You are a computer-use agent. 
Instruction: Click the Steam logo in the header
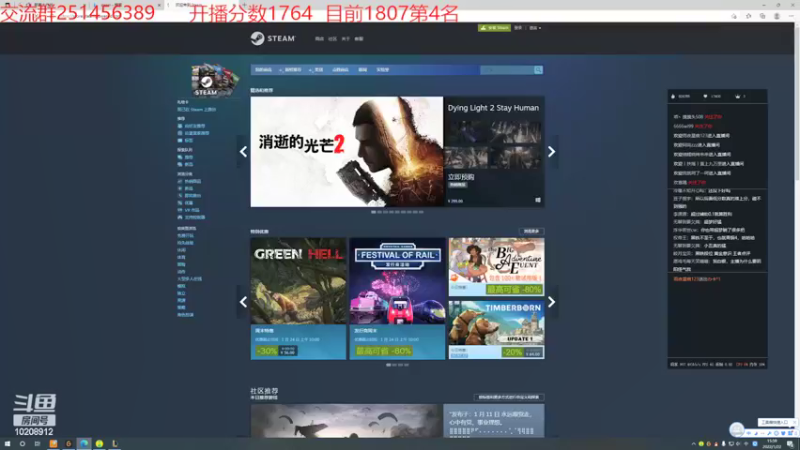pos(273,38)
